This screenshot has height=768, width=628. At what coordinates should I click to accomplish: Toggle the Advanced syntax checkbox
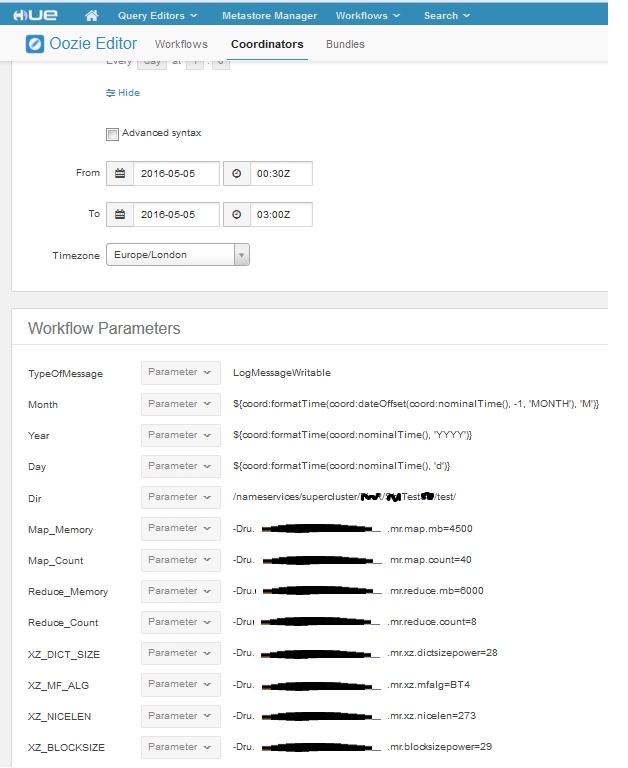point(112,134)
